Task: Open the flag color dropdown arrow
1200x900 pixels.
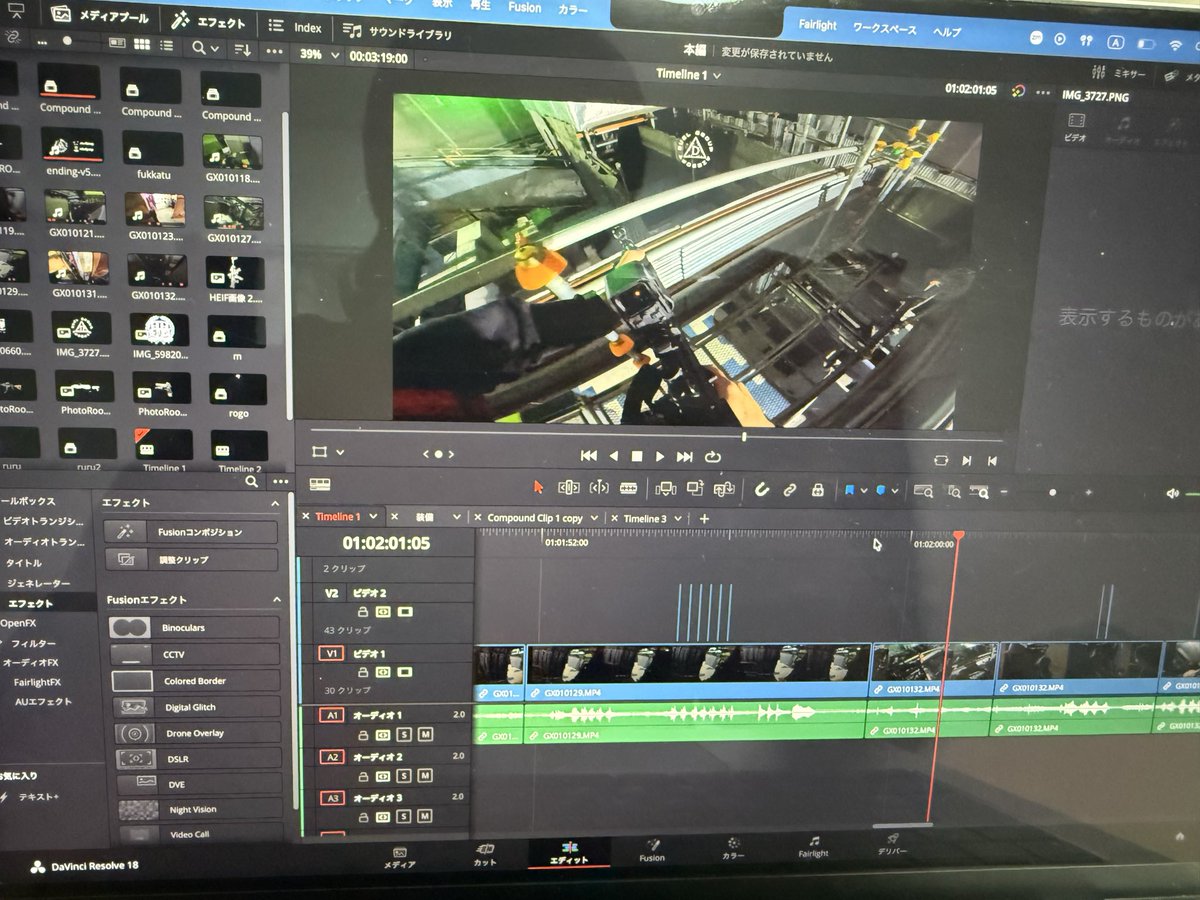Action: [x=863, y=491]
